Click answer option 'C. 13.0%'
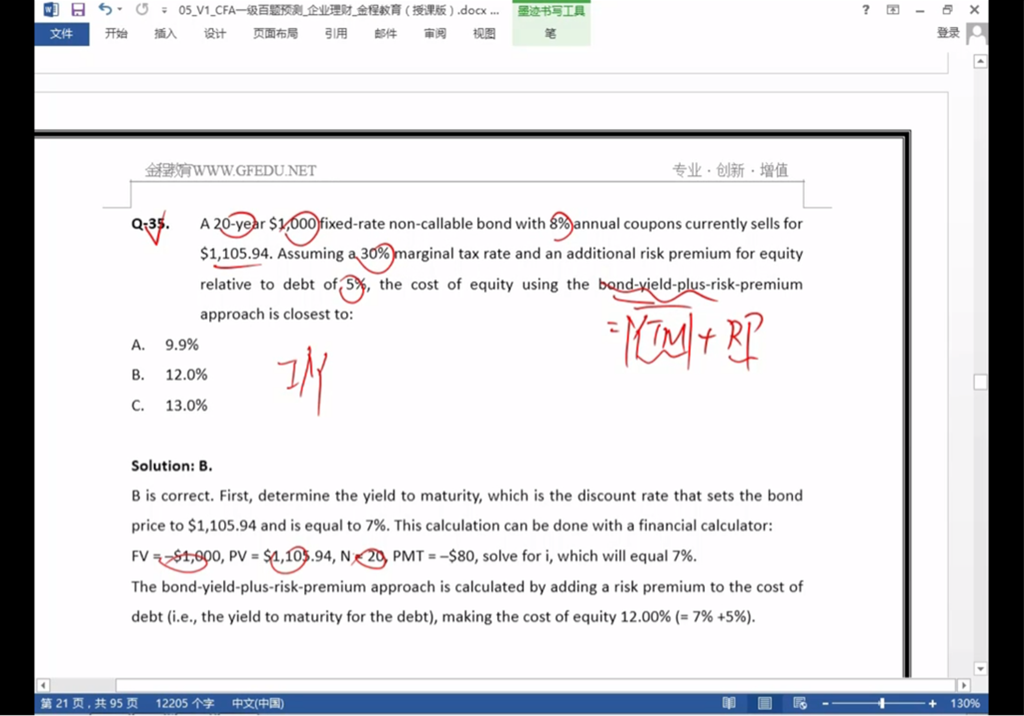The height and width of the screenshot is (716, 1024). 169,406
